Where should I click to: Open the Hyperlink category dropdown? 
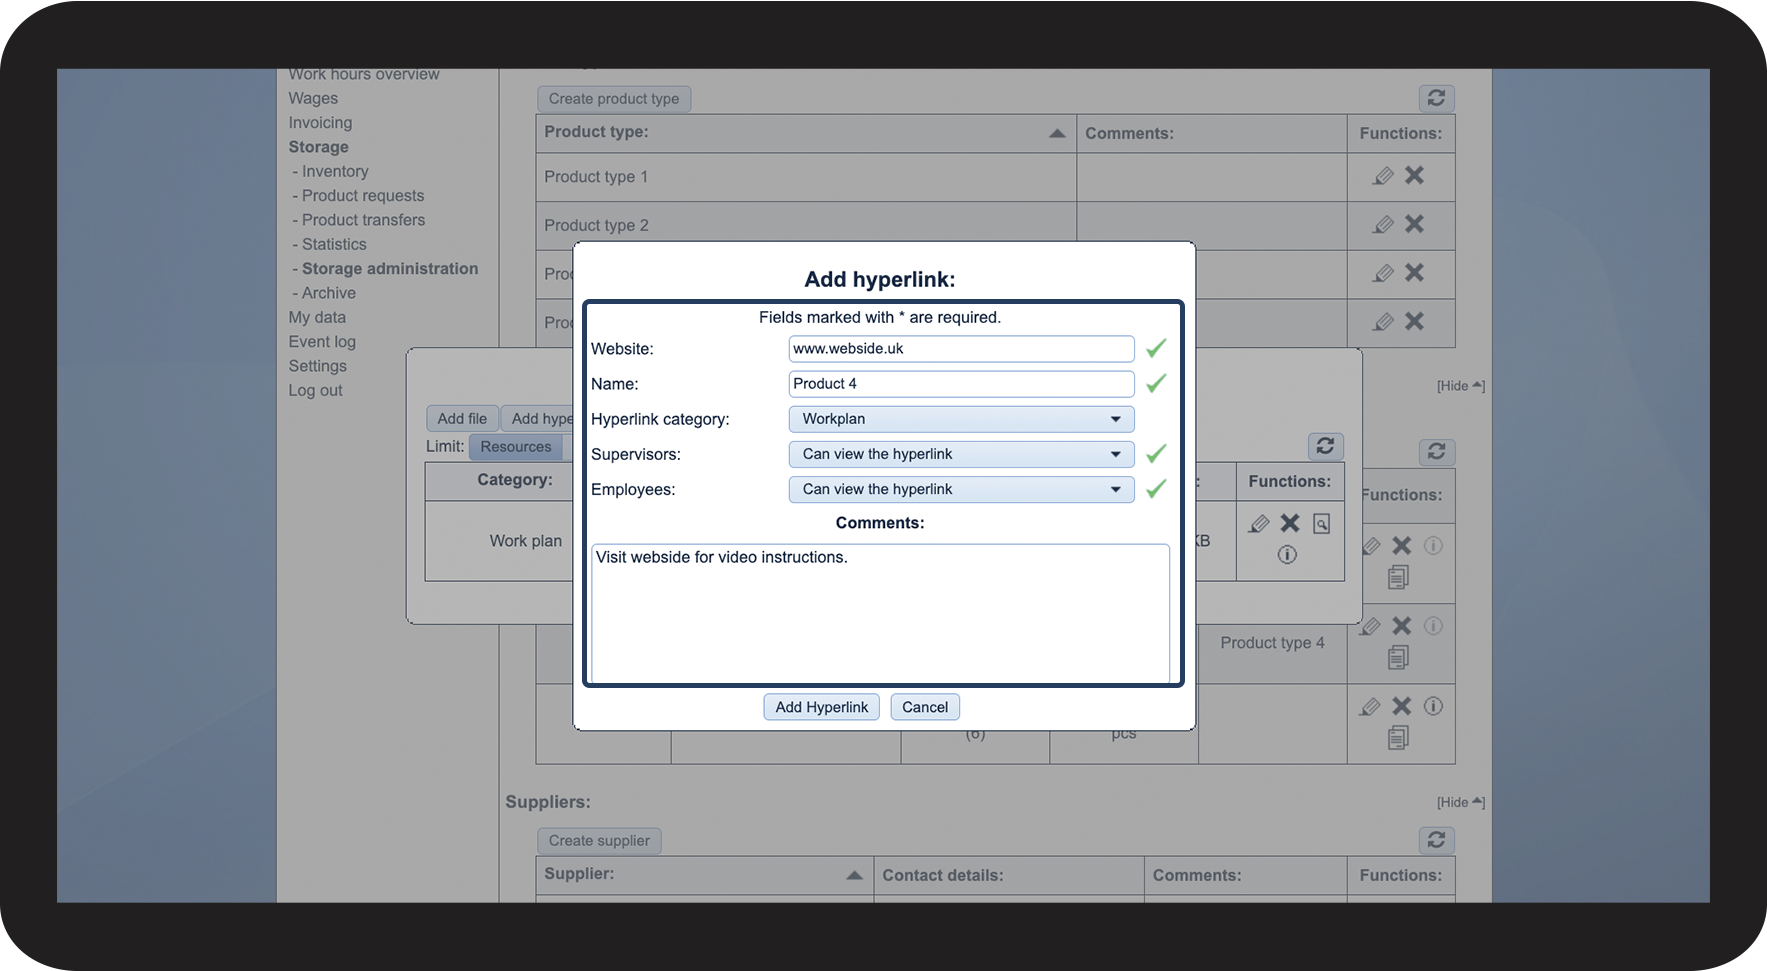tap(961, 419)
